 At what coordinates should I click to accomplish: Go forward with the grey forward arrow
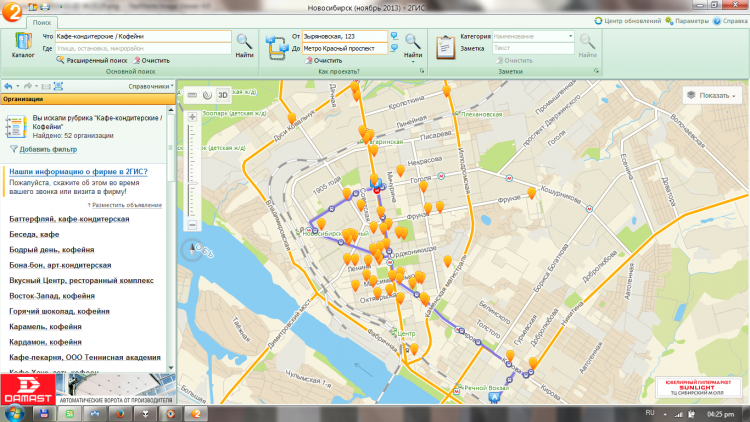[x=27, y=86]
